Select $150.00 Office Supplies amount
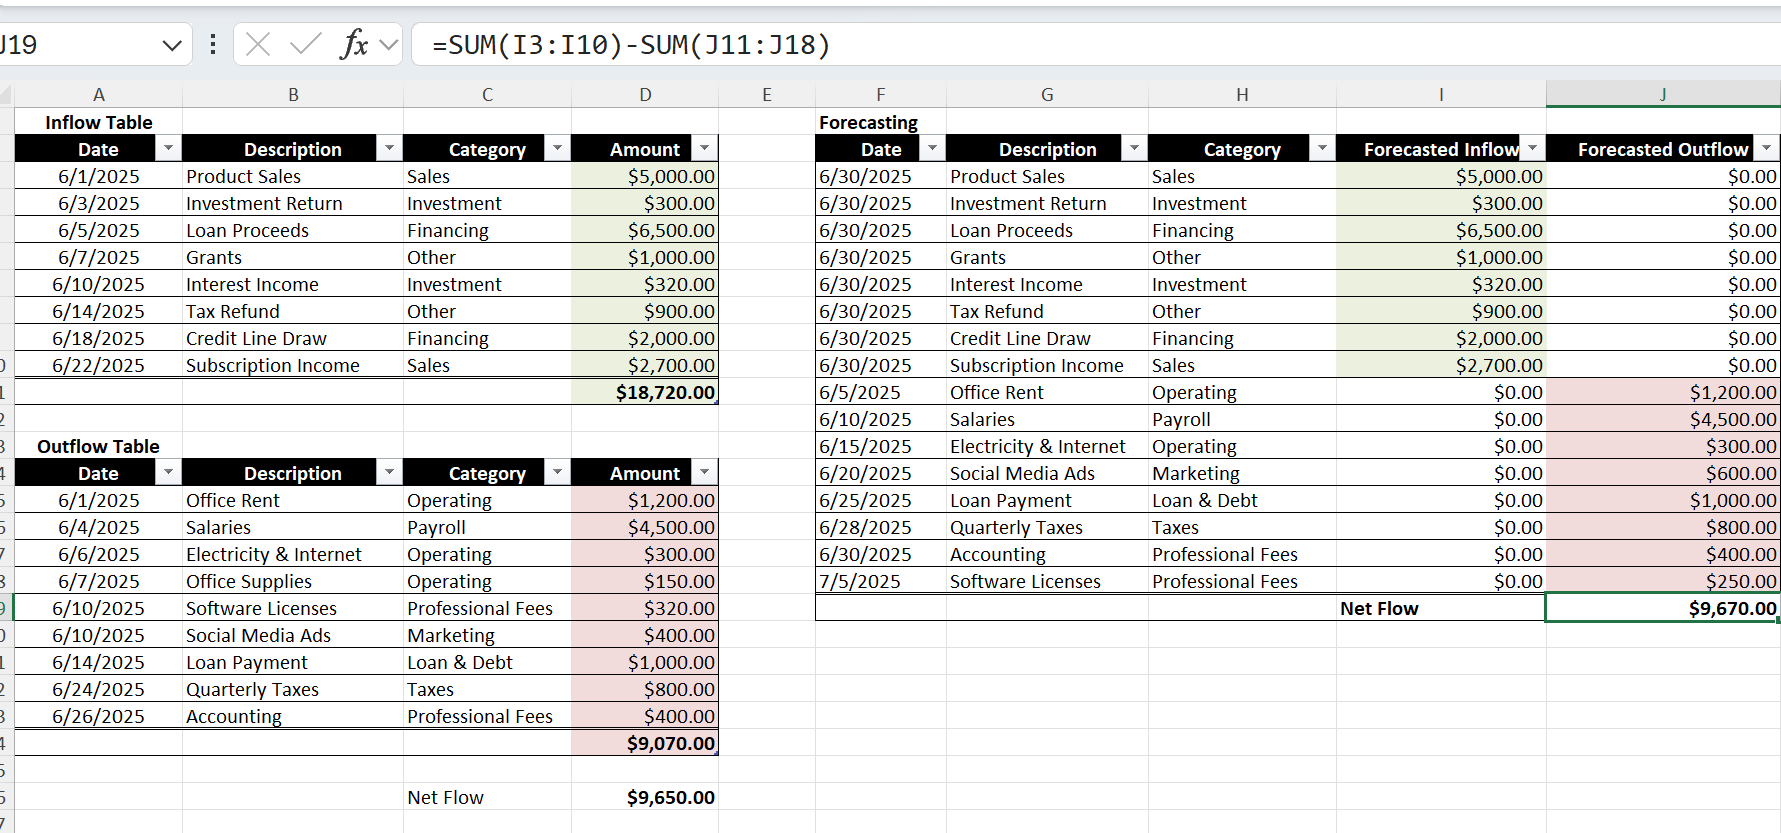The height and width of the screenshot is (833, 1781). point(645,581)
